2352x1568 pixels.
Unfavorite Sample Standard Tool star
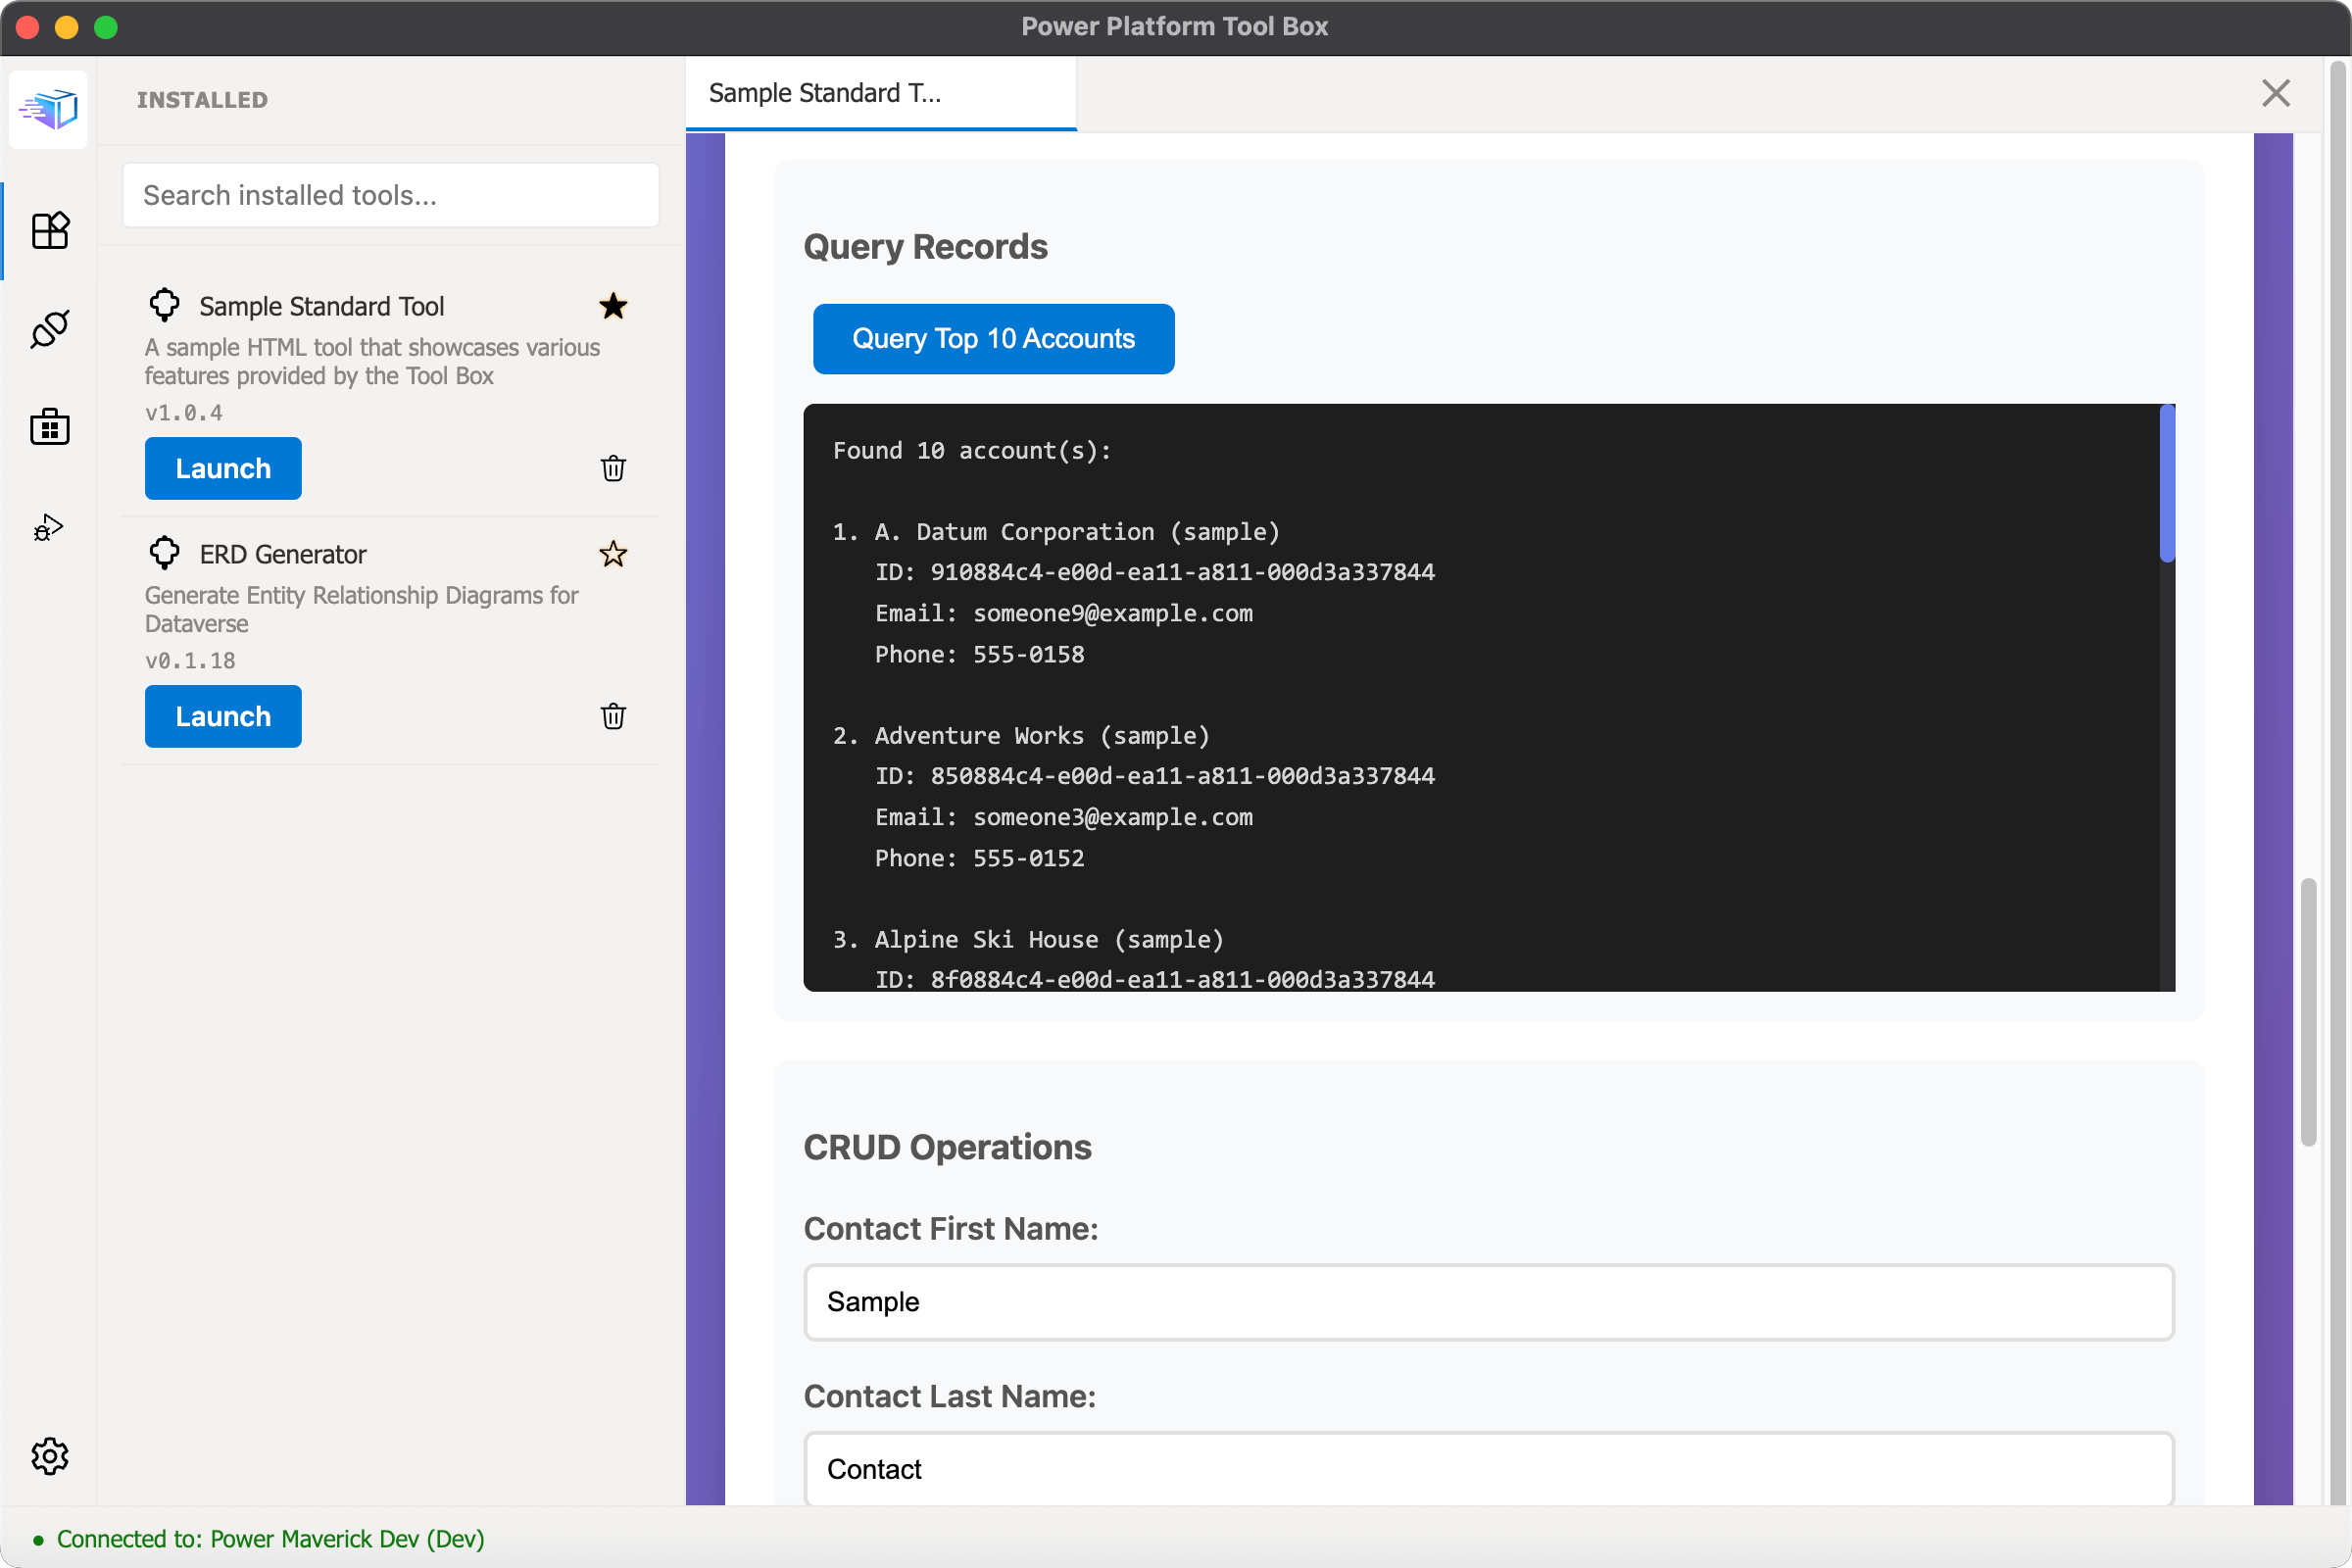coord(613,306)
